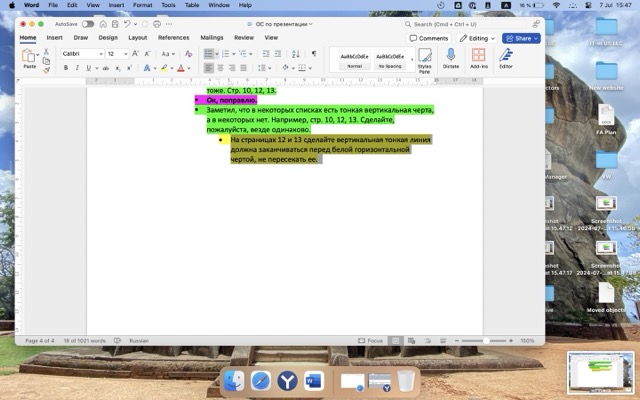The width and height of the screenshot is (640, 400).
Task: Launch the Editor tool
Action: pyautogui.click(x=506, y=58)
